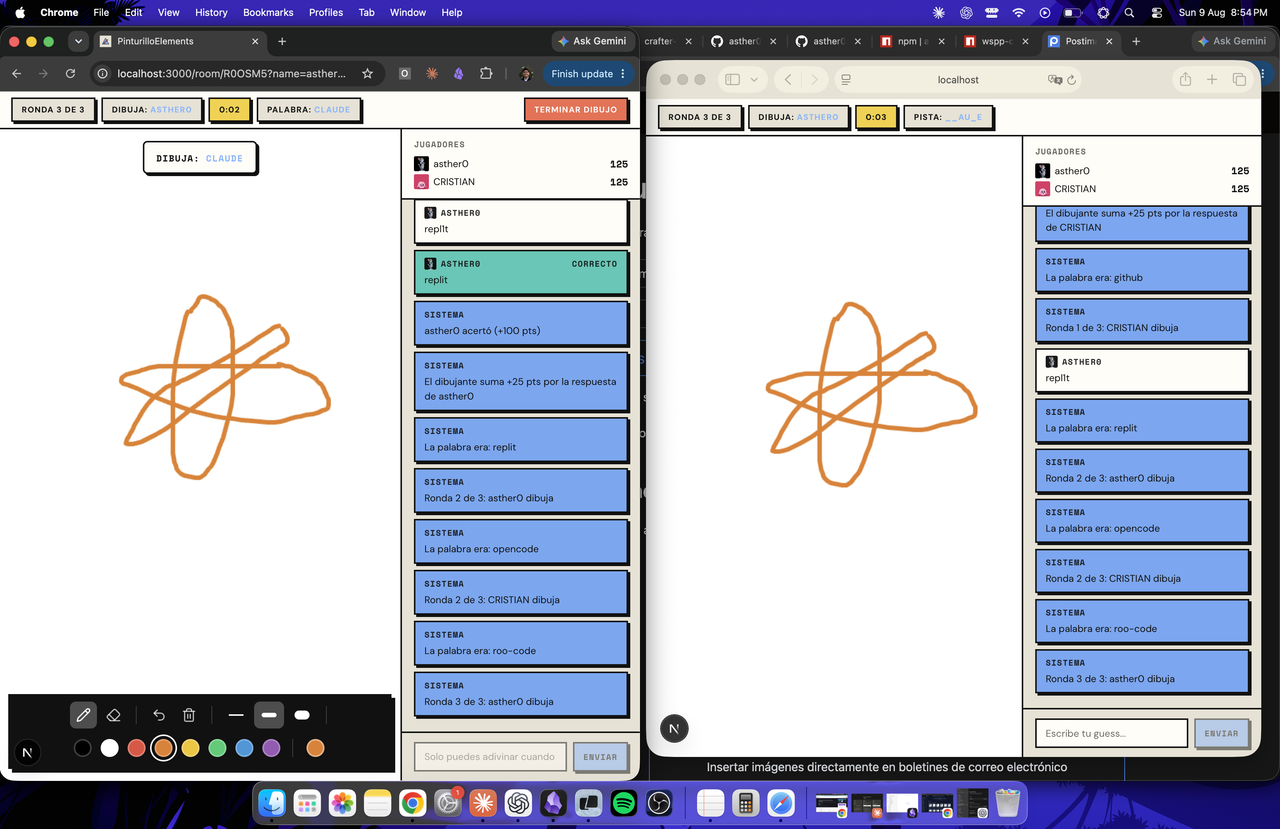
Task: Open Spotlight search in the menu bar
Action: click(x=1129, y=12)
